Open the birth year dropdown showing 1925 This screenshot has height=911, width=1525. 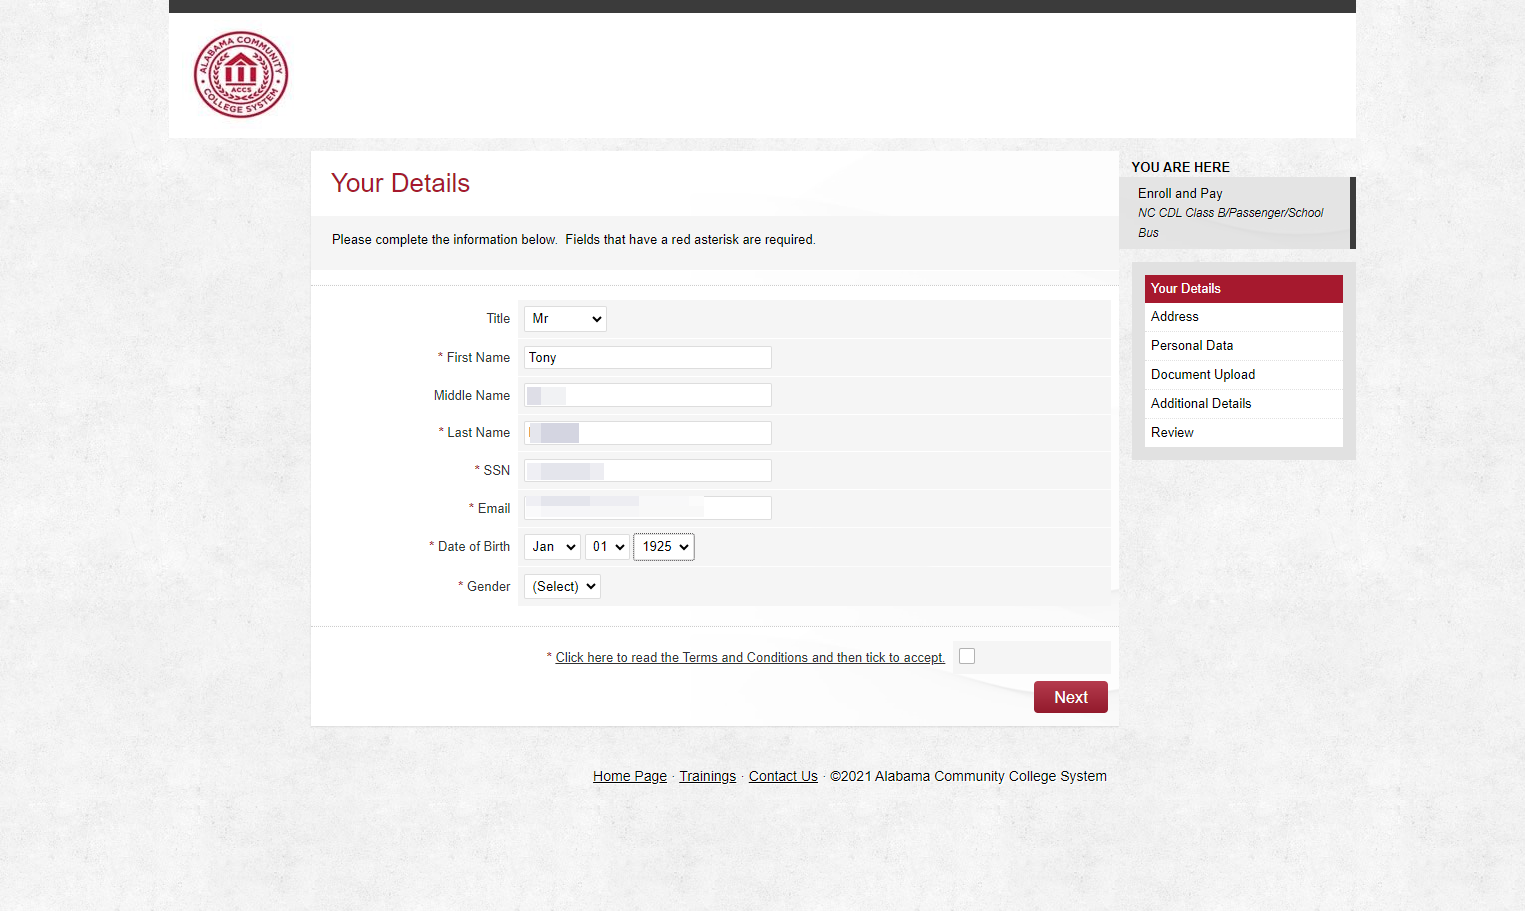664,547
